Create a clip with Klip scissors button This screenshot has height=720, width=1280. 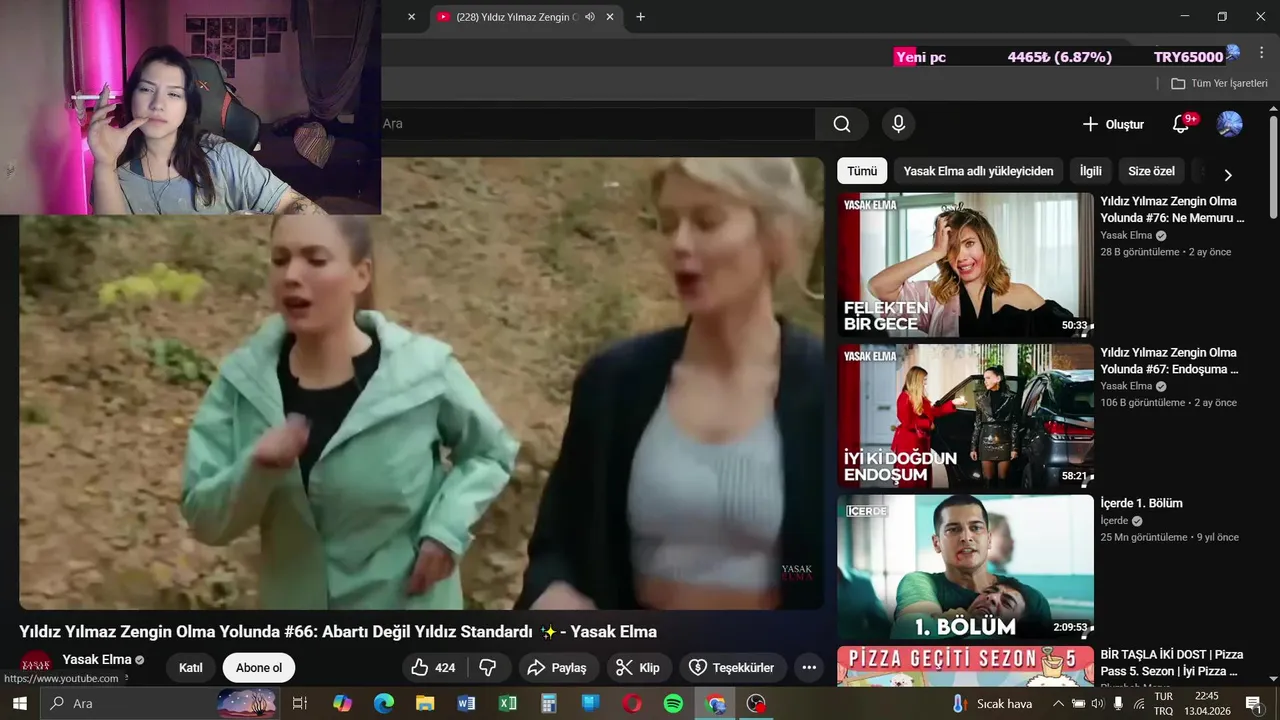[x=638, y=668]
